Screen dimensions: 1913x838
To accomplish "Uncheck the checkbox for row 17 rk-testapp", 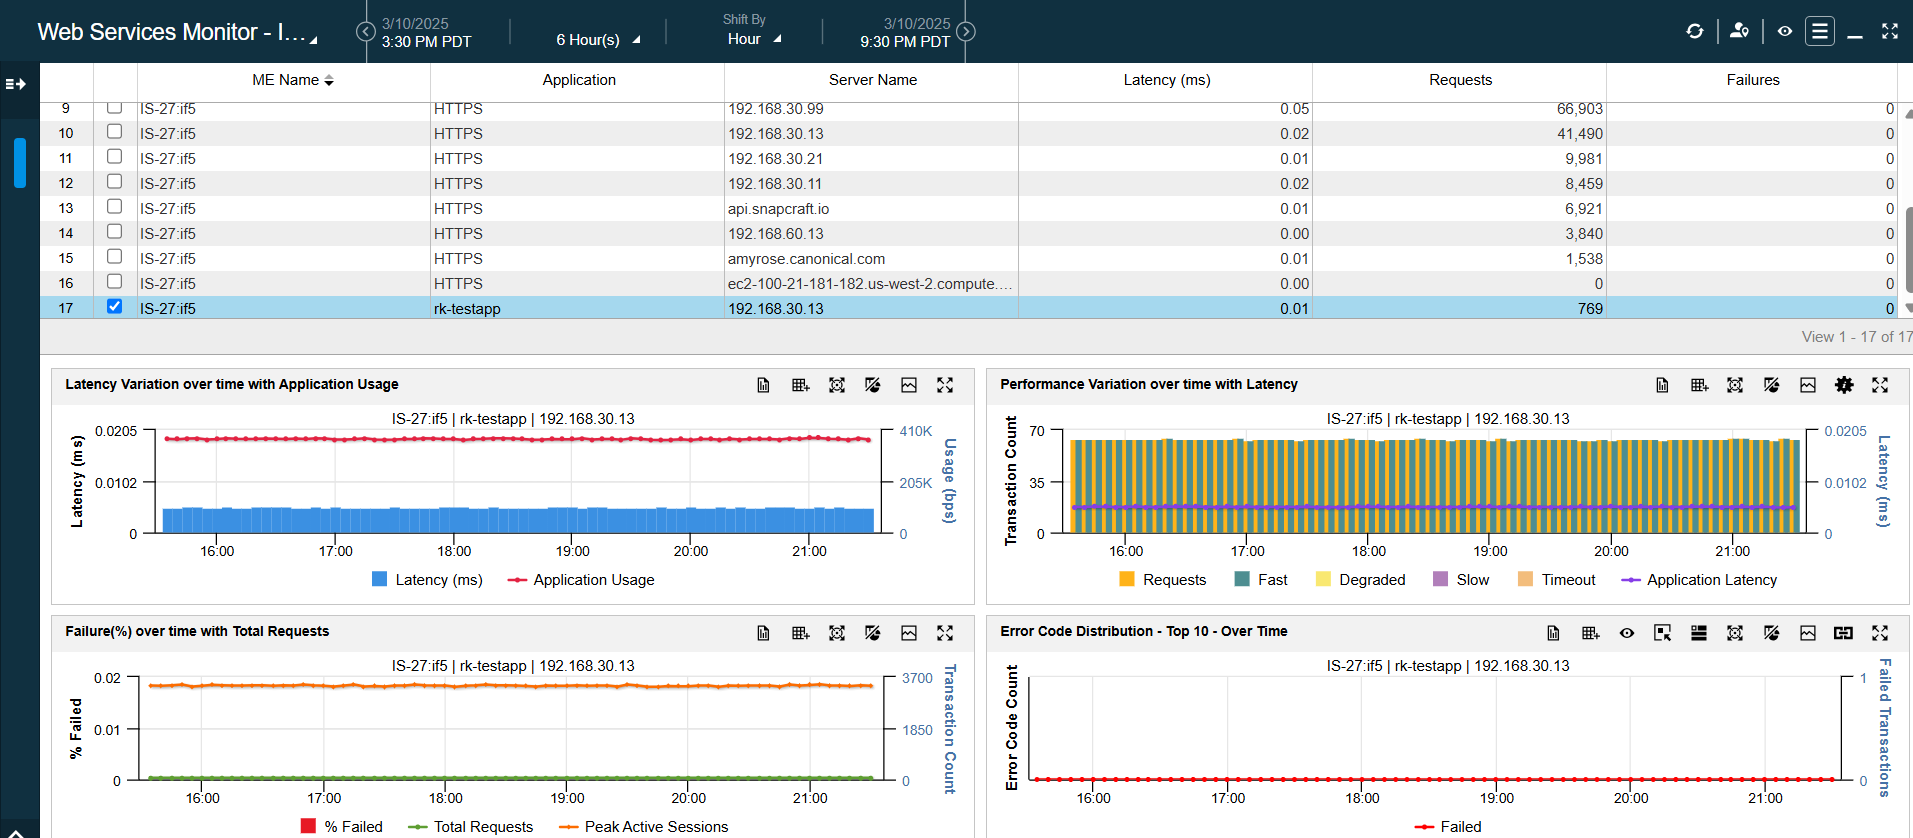I will coord(115,307).
